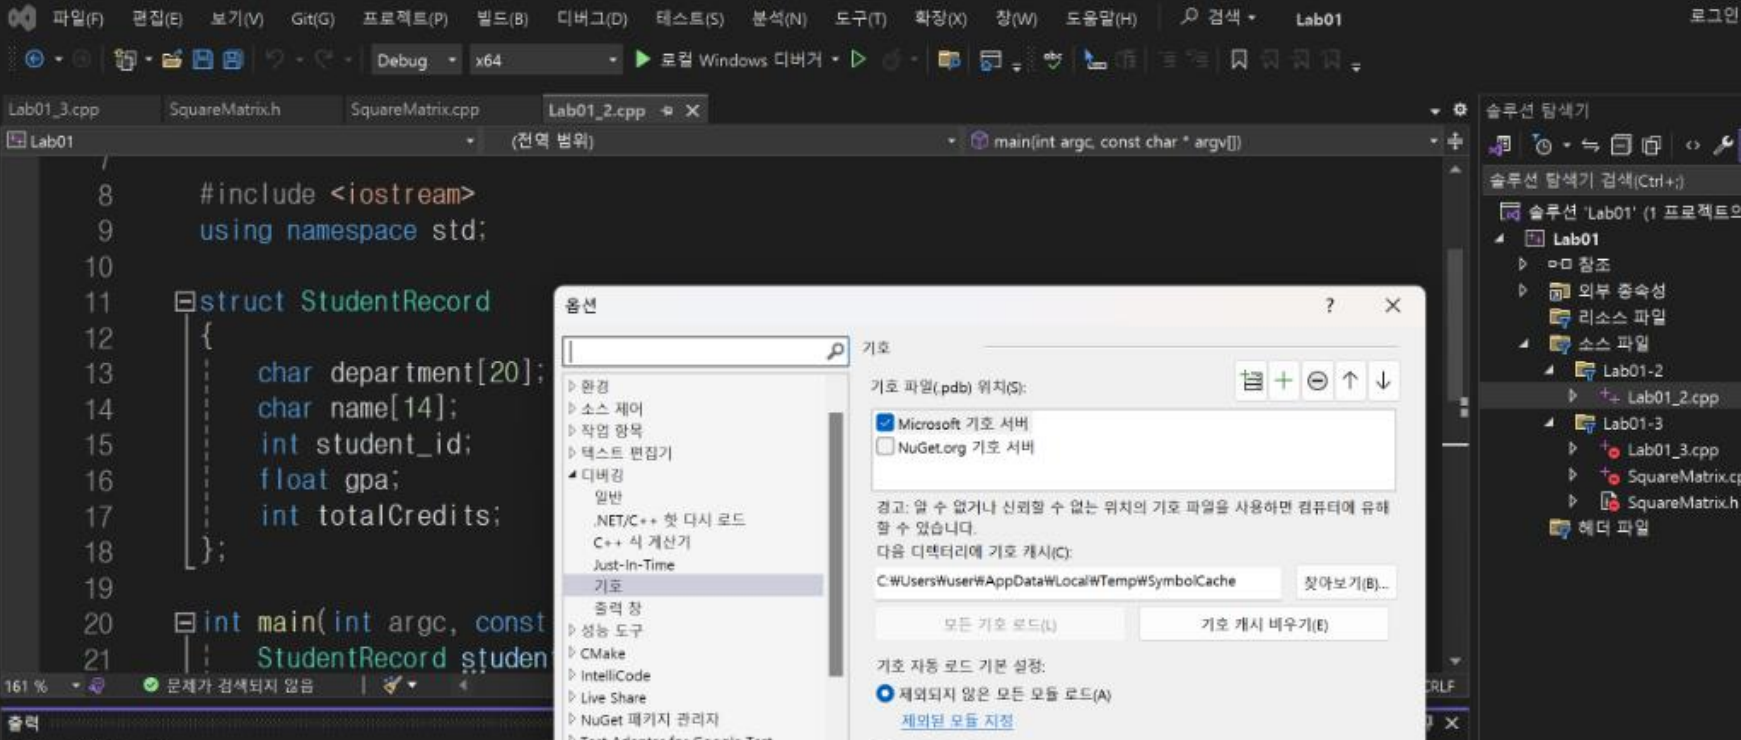Select 출력 창 in Options tree
Viewport: 1741px width, 740px height.
coord(617,608)
